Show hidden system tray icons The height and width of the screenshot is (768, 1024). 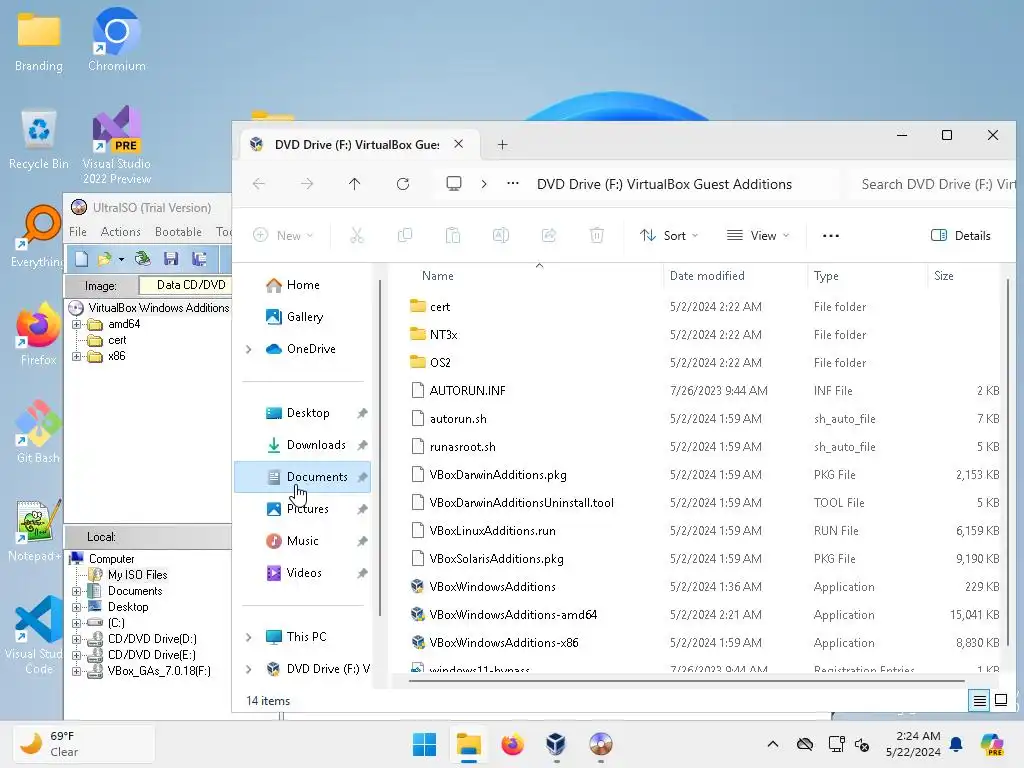(773, 744)
